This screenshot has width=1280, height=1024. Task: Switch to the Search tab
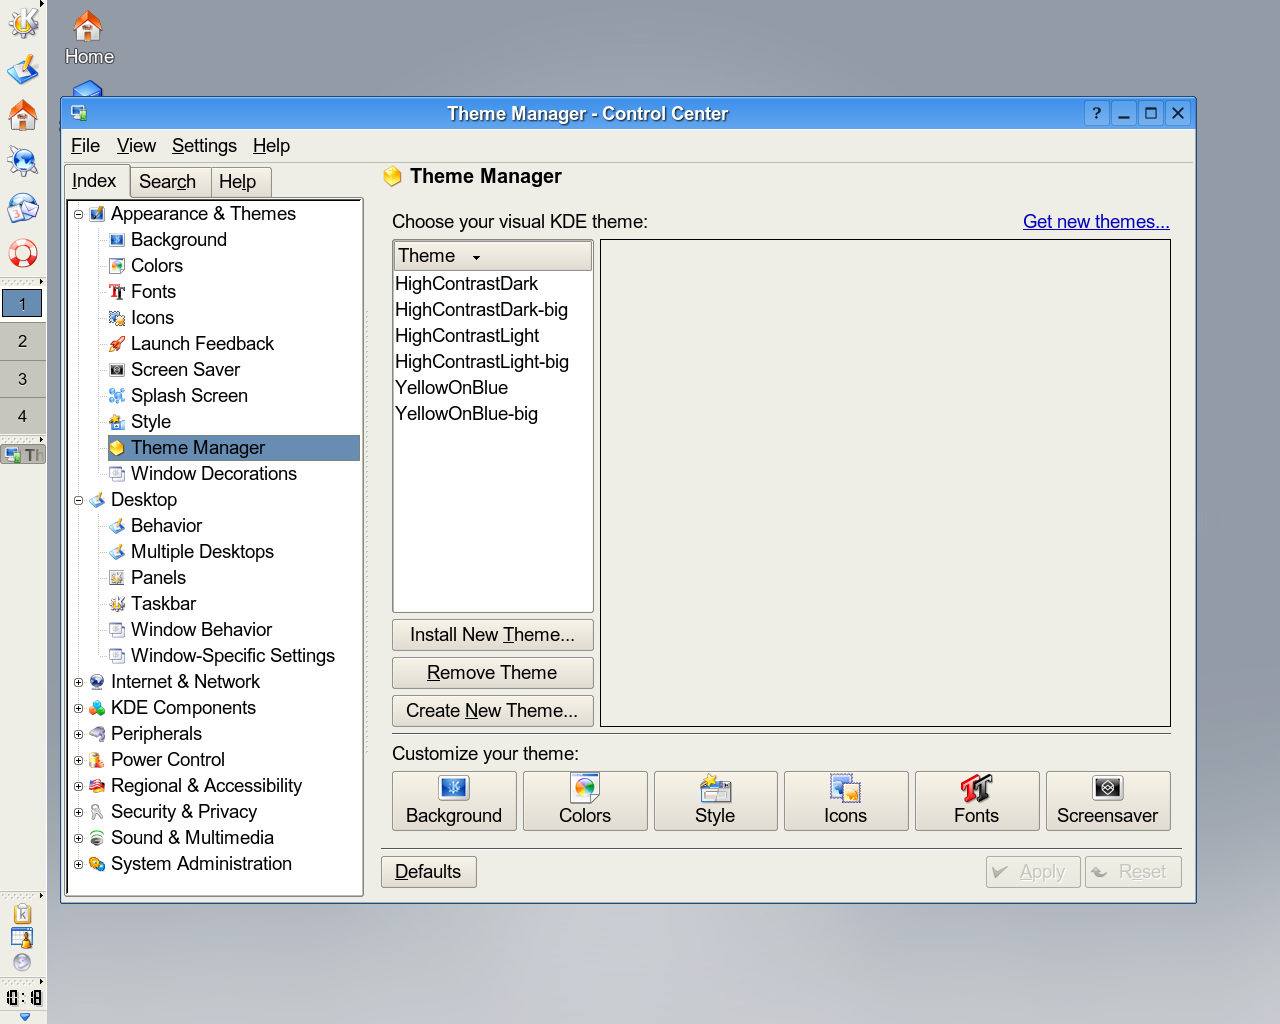click(x=168, y=182)
